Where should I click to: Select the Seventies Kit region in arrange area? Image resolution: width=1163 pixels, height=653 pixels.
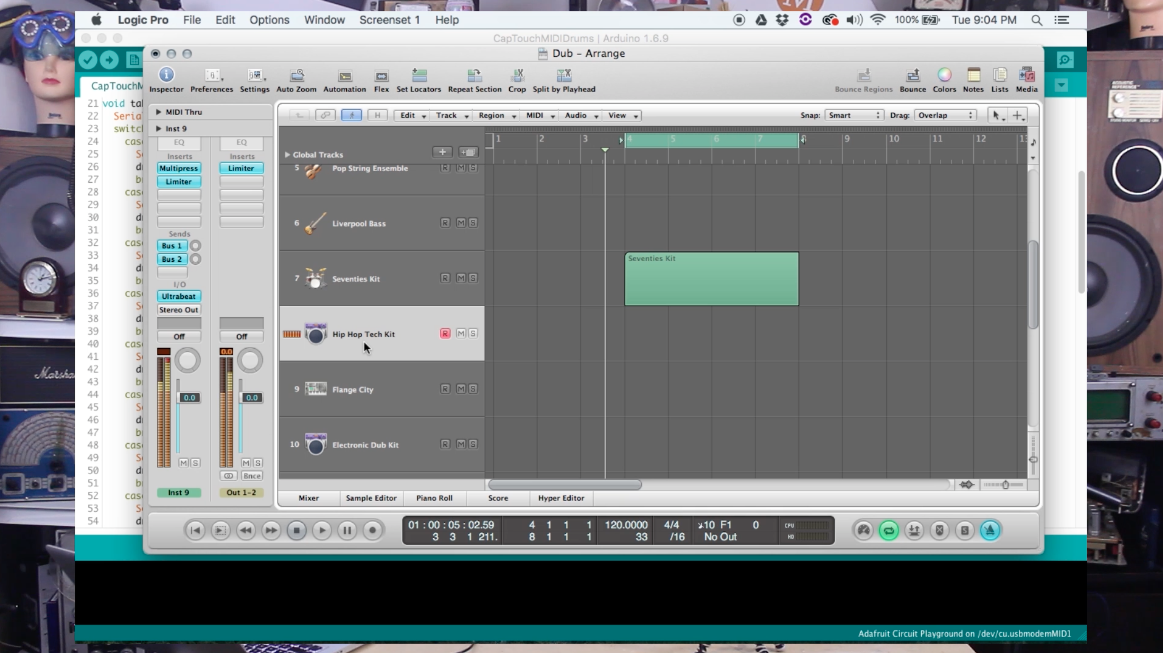click(x=711, y=279)
